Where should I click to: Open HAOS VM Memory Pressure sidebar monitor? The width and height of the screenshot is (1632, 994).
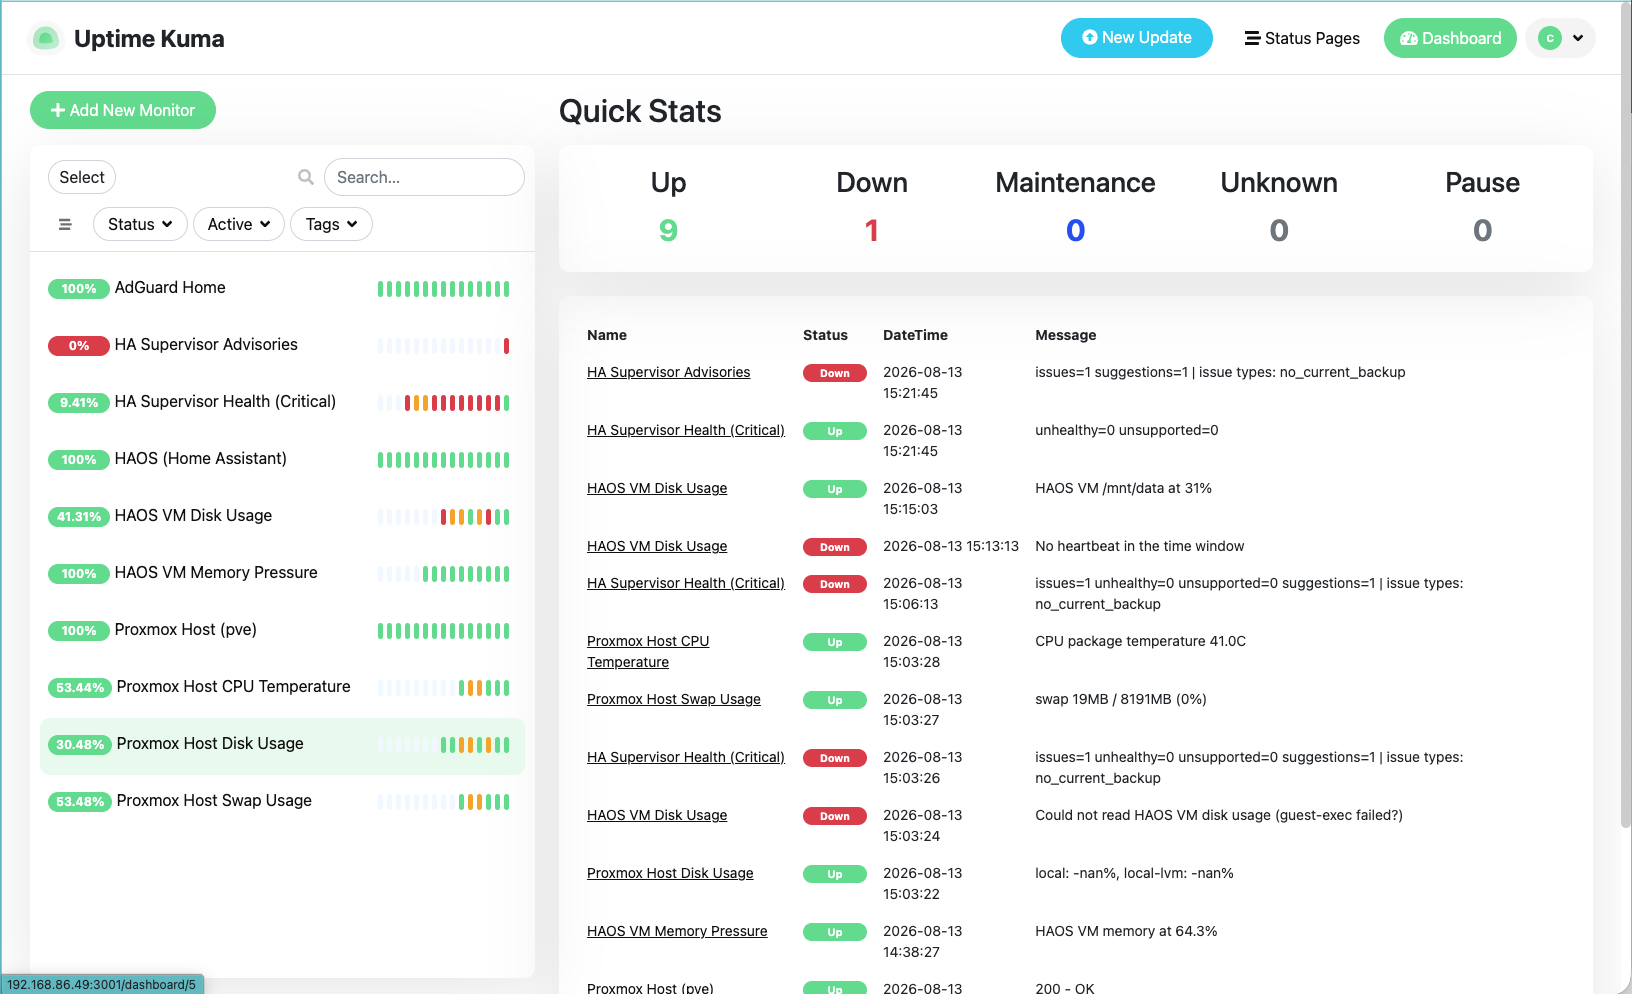coord(282,574)
